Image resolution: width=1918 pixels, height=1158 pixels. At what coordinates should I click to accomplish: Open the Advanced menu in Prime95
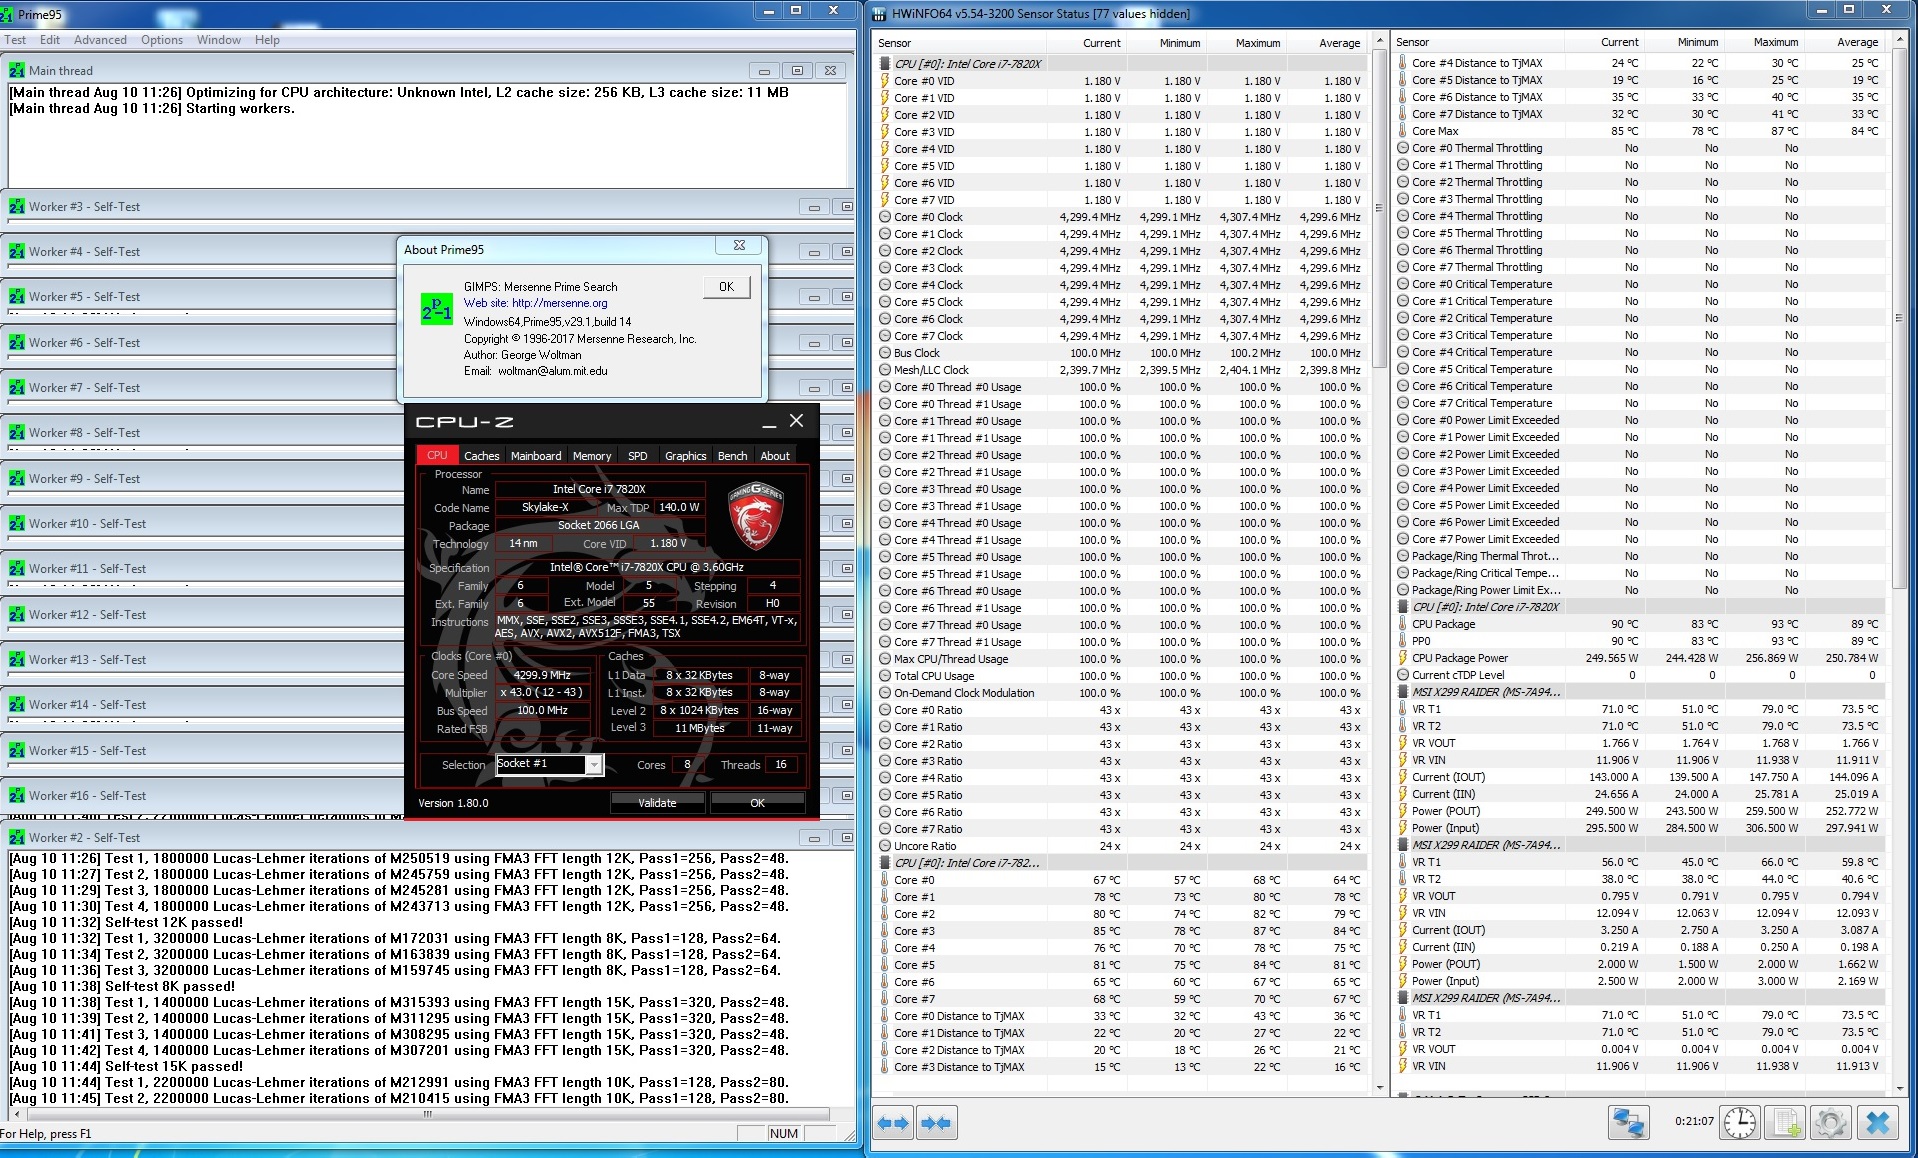tap(100, 40)
